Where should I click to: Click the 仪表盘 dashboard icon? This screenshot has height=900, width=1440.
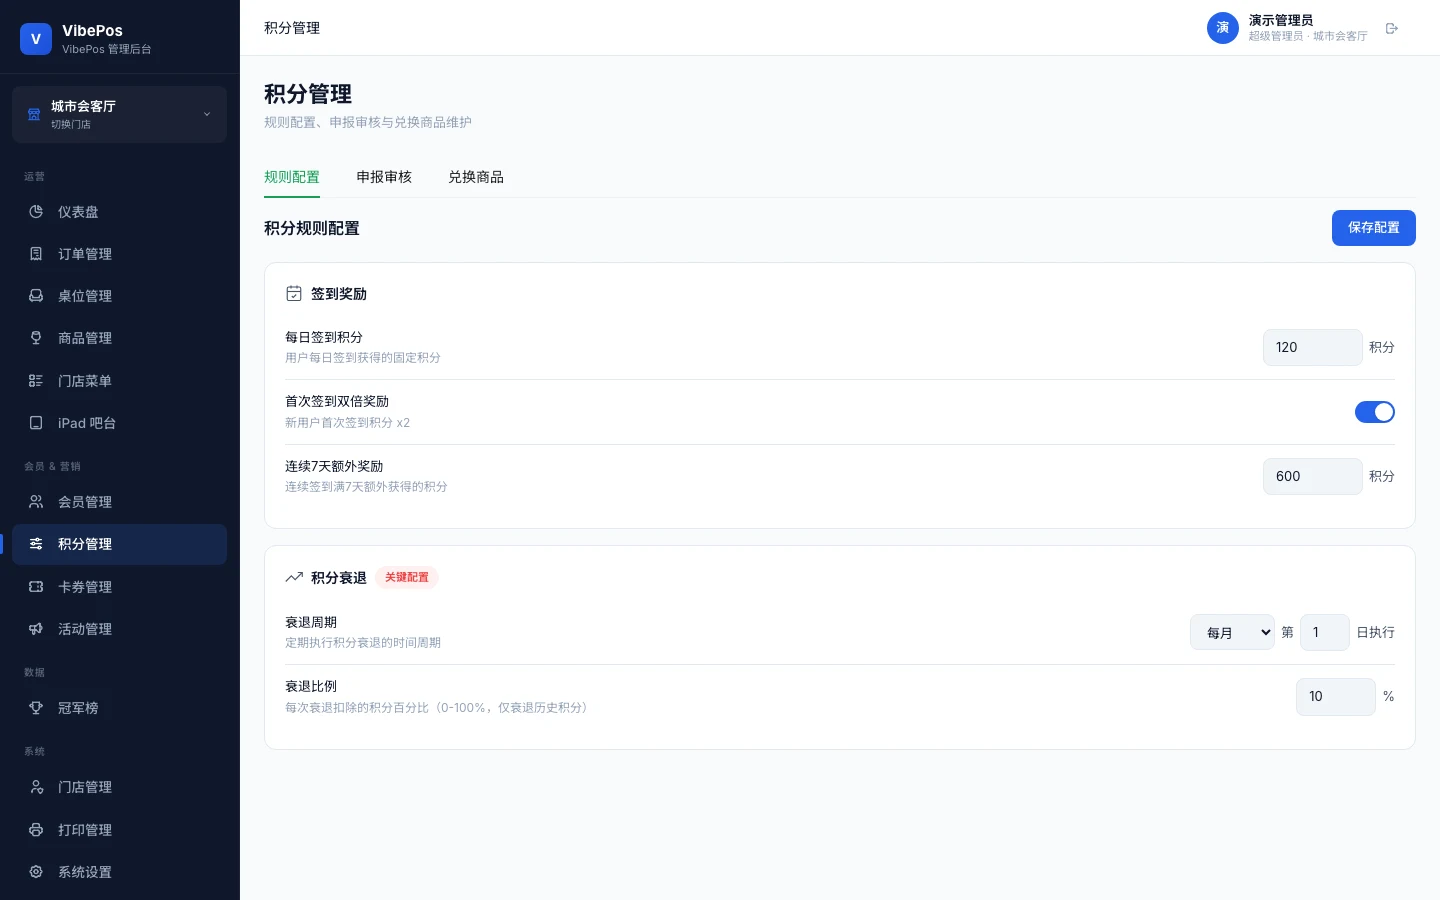(x=36, y=212)
